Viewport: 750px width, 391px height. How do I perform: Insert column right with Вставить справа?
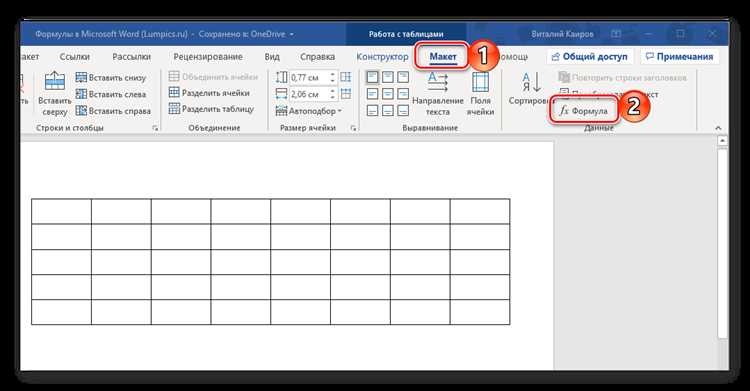tap(113, 111)
